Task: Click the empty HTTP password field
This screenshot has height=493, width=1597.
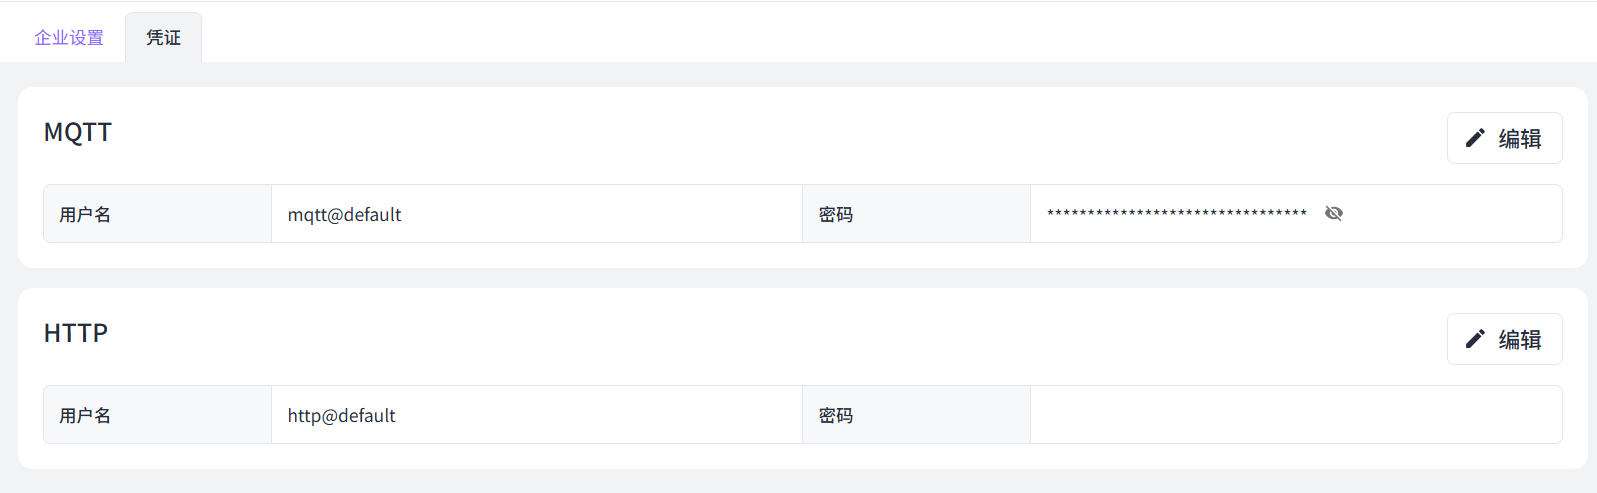Action: point(1295,415)
